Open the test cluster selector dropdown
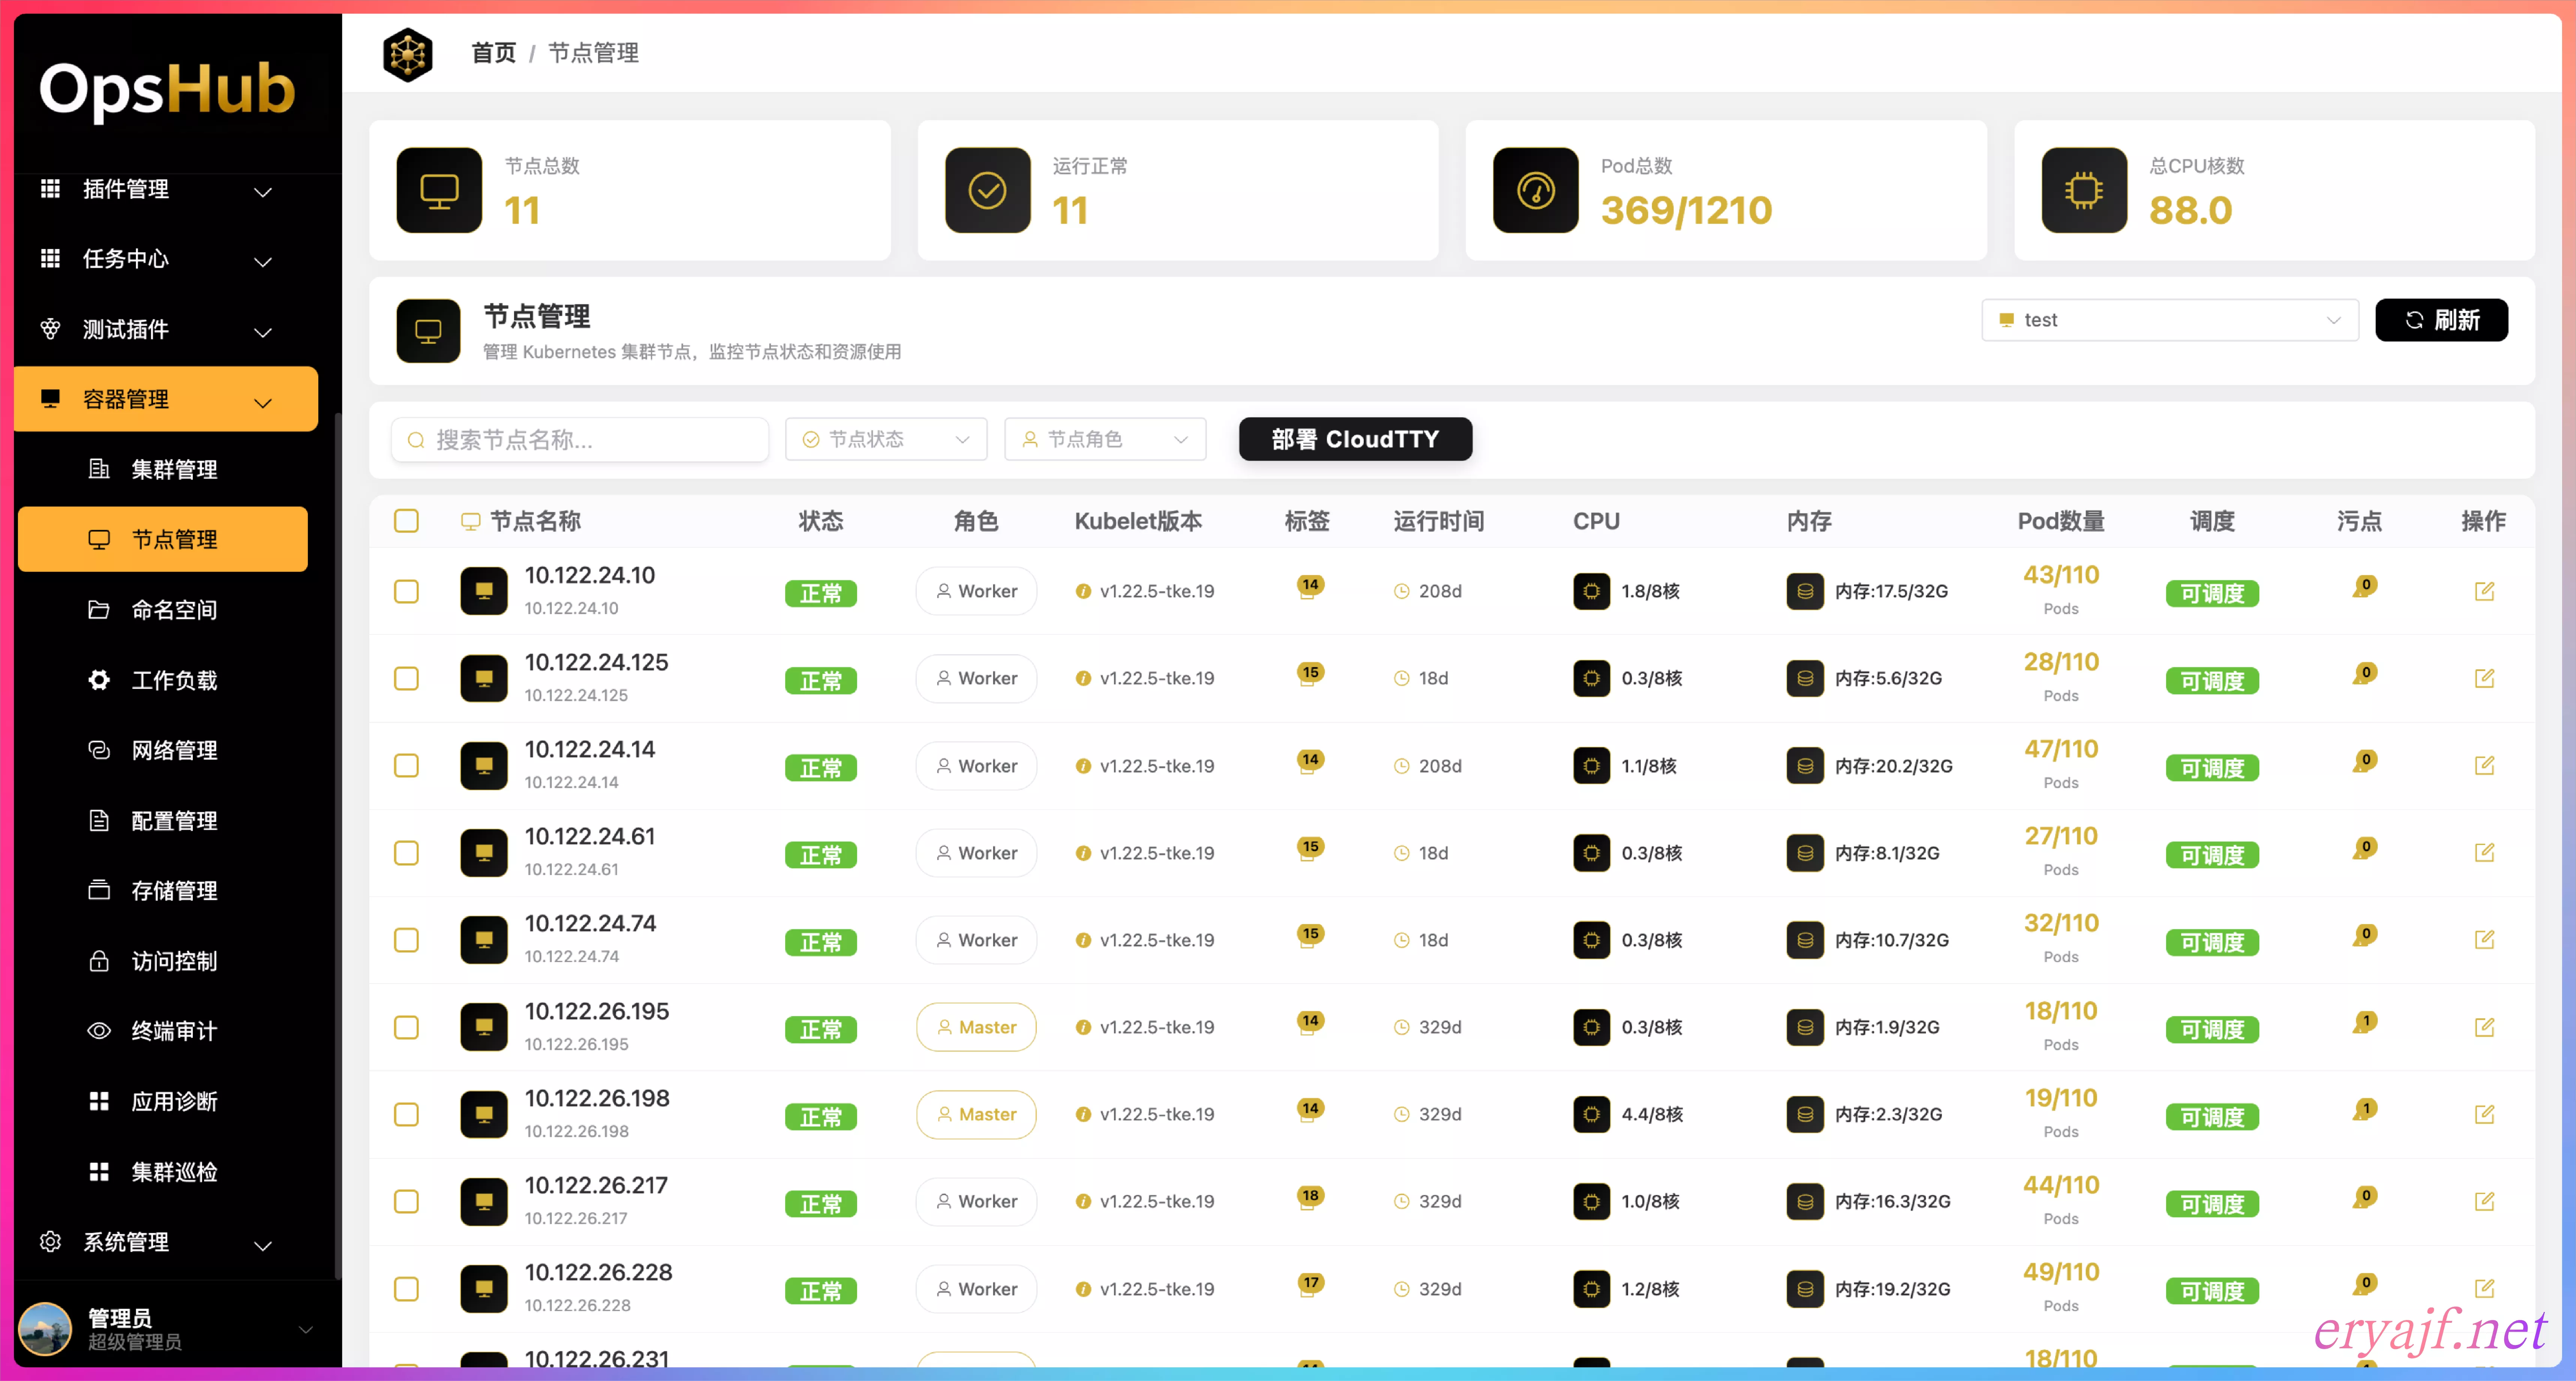The width and height of the screenshot is (2576, 1381). [2169, 320]
